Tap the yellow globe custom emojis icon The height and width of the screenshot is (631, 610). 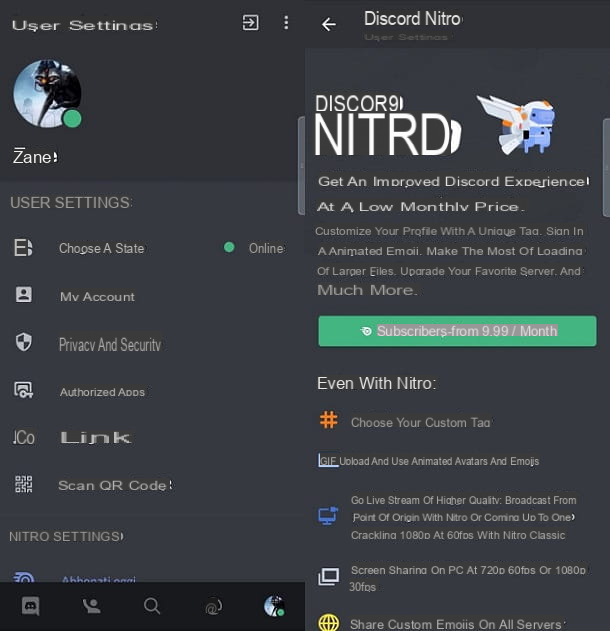pos(328,623)
